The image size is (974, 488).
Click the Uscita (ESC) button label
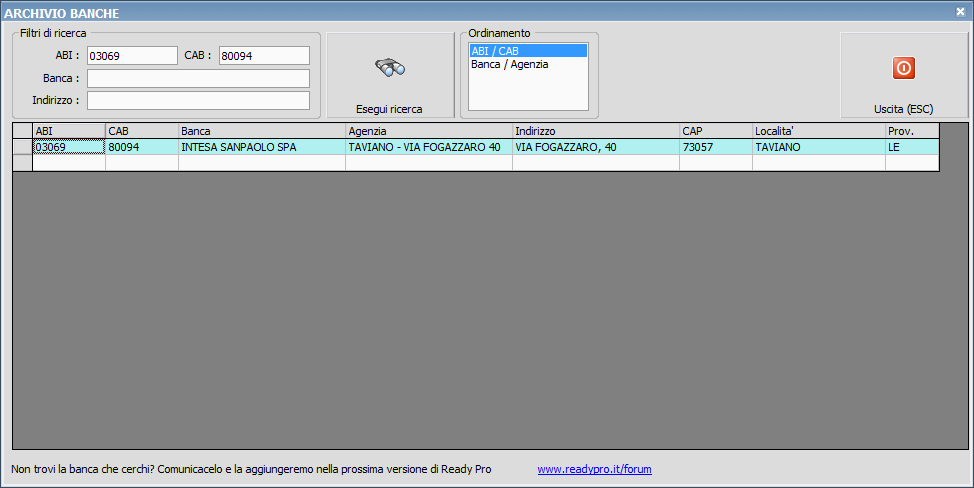coord(904,109)
